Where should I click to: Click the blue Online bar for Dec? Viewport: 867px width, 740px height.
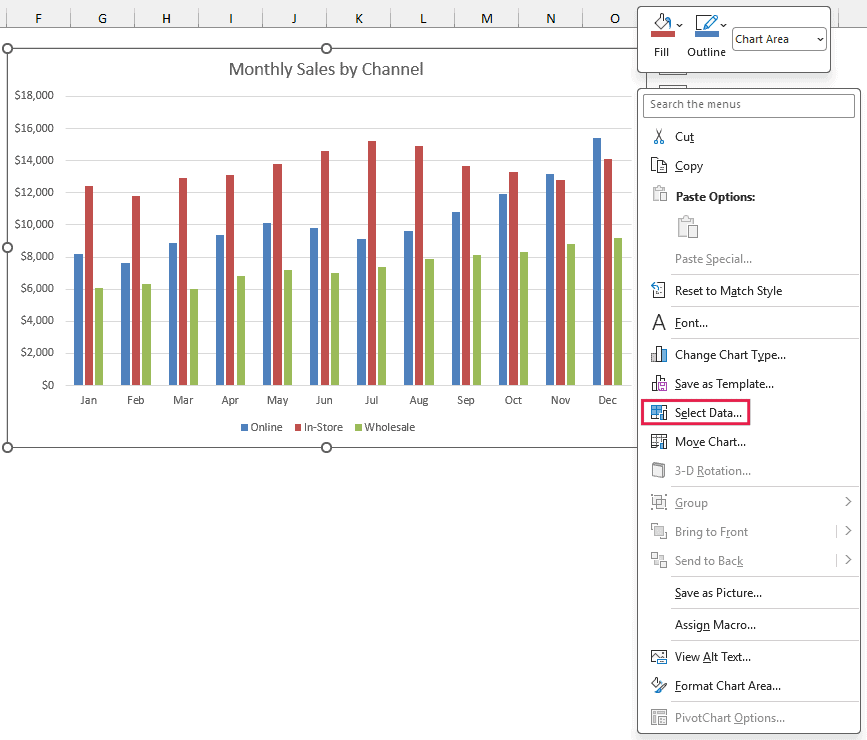coord(597,261)
